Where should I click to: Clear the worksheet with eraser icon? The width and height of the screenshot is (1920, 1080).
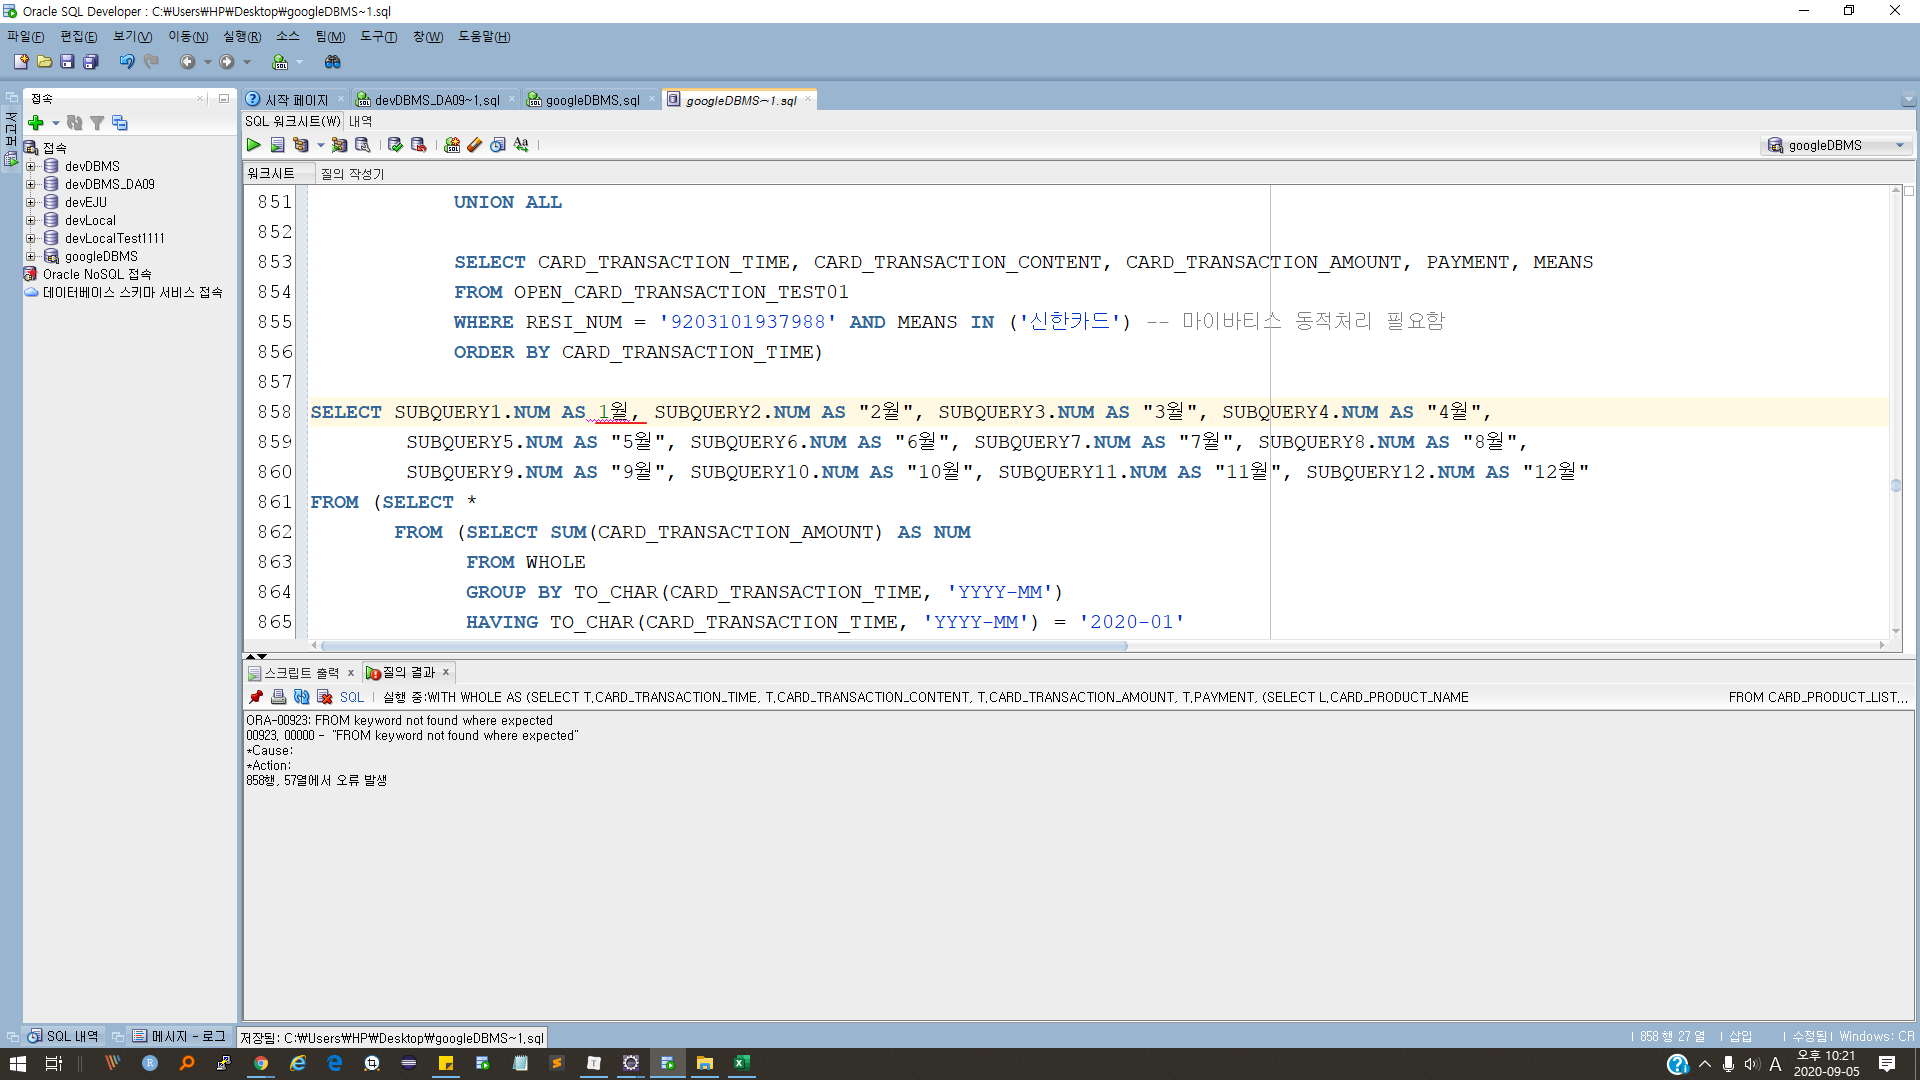click(475, 145)
